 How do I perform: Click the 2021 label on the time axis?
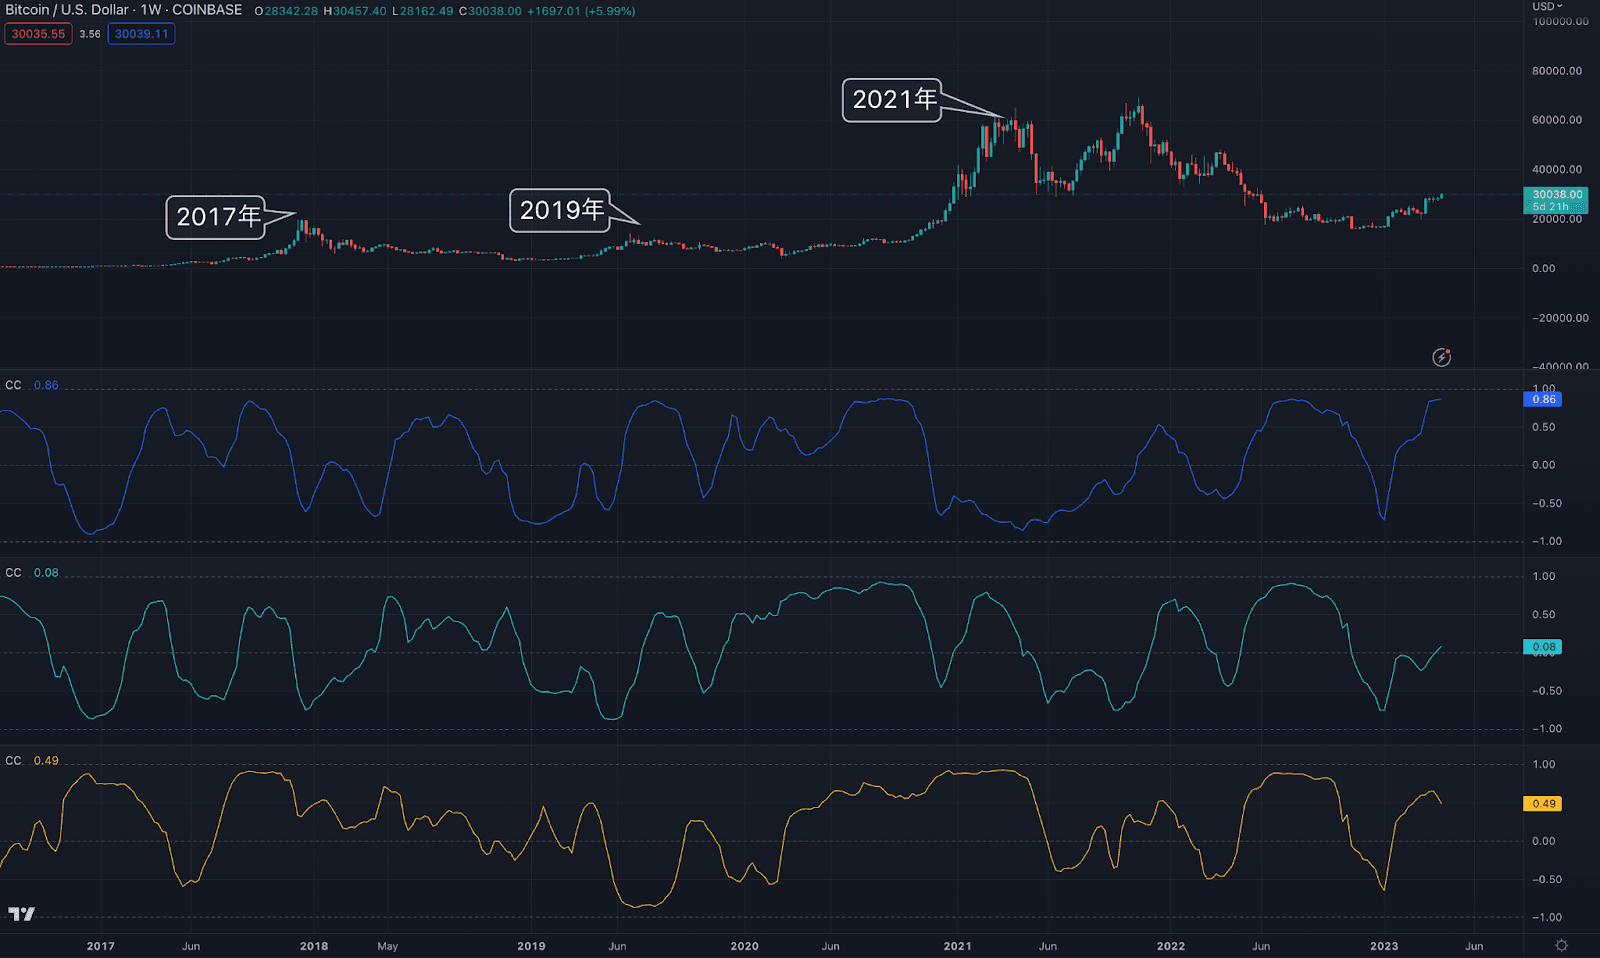point(957,946)
